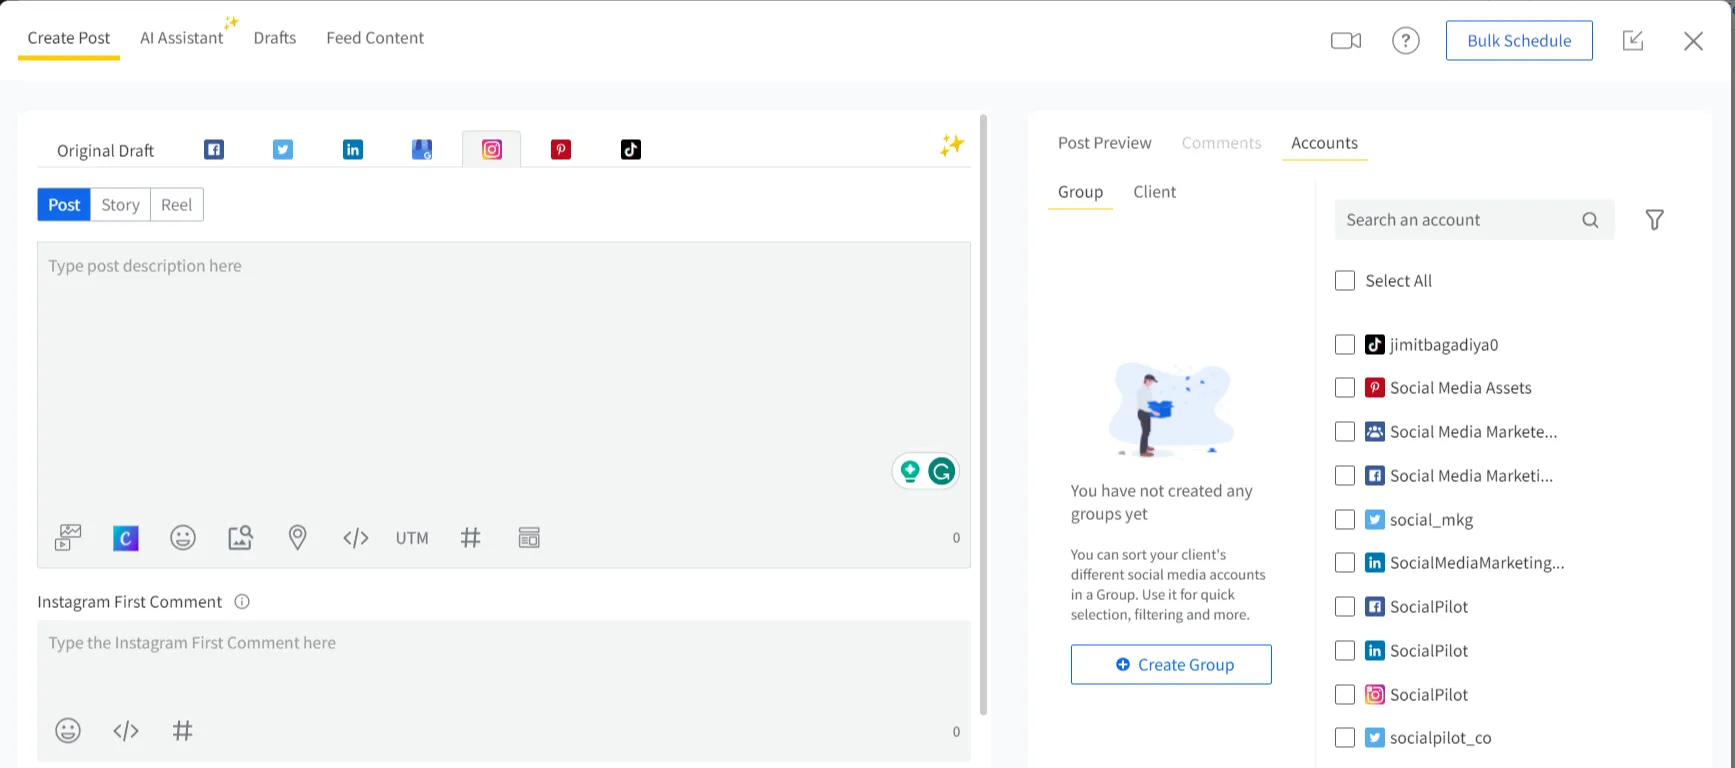Click the location pin icon
Screen dimensions: 1735x768
tap(297, 538)
